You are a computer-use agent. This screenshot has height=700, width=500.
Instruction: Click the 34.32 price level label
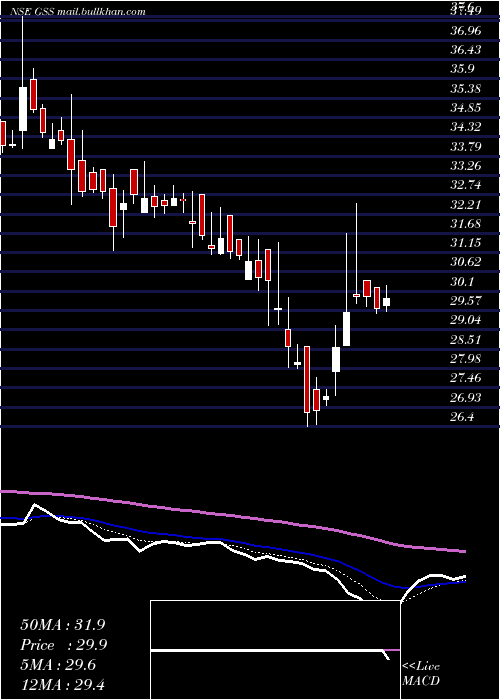click(466, 127)
